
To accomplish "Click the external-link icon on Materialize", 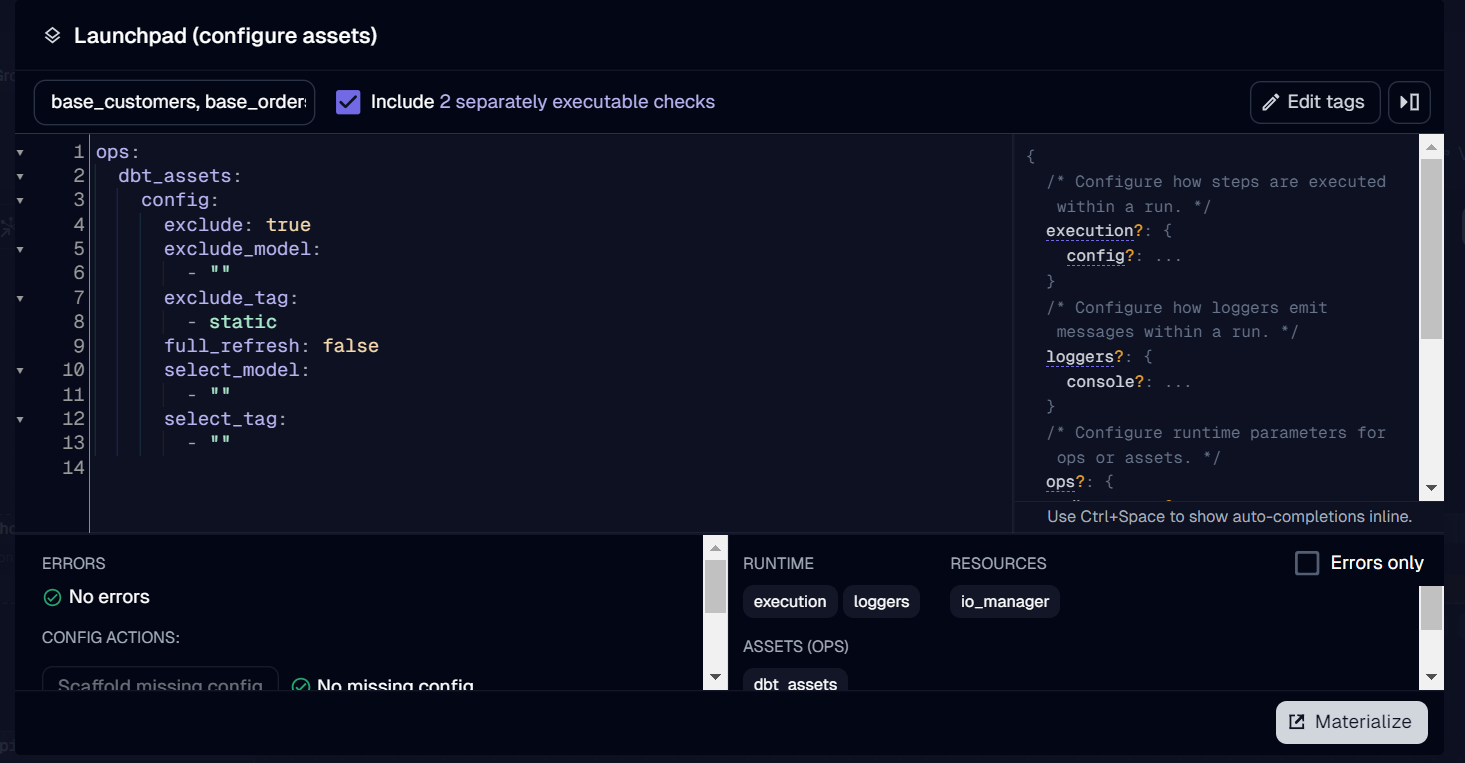I will (x=1297, y=722).
